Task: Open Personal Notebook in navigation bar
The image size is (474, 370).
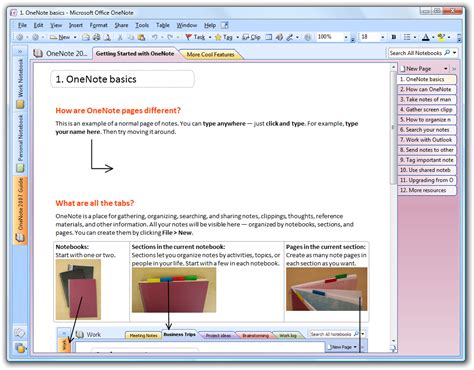Action: coord(21,143)
